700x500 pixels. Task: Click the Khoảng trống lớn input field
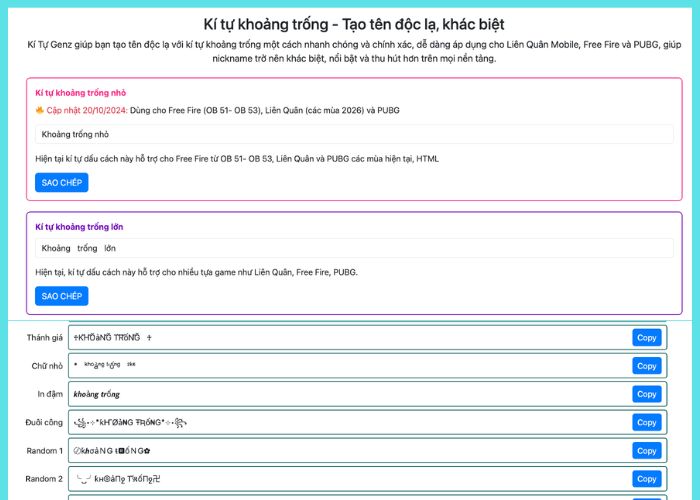tap(354, 248)
